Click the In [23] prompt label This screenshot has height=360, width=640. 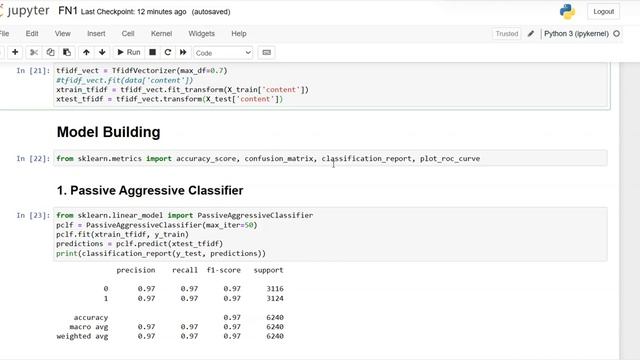tap(33, 215)
